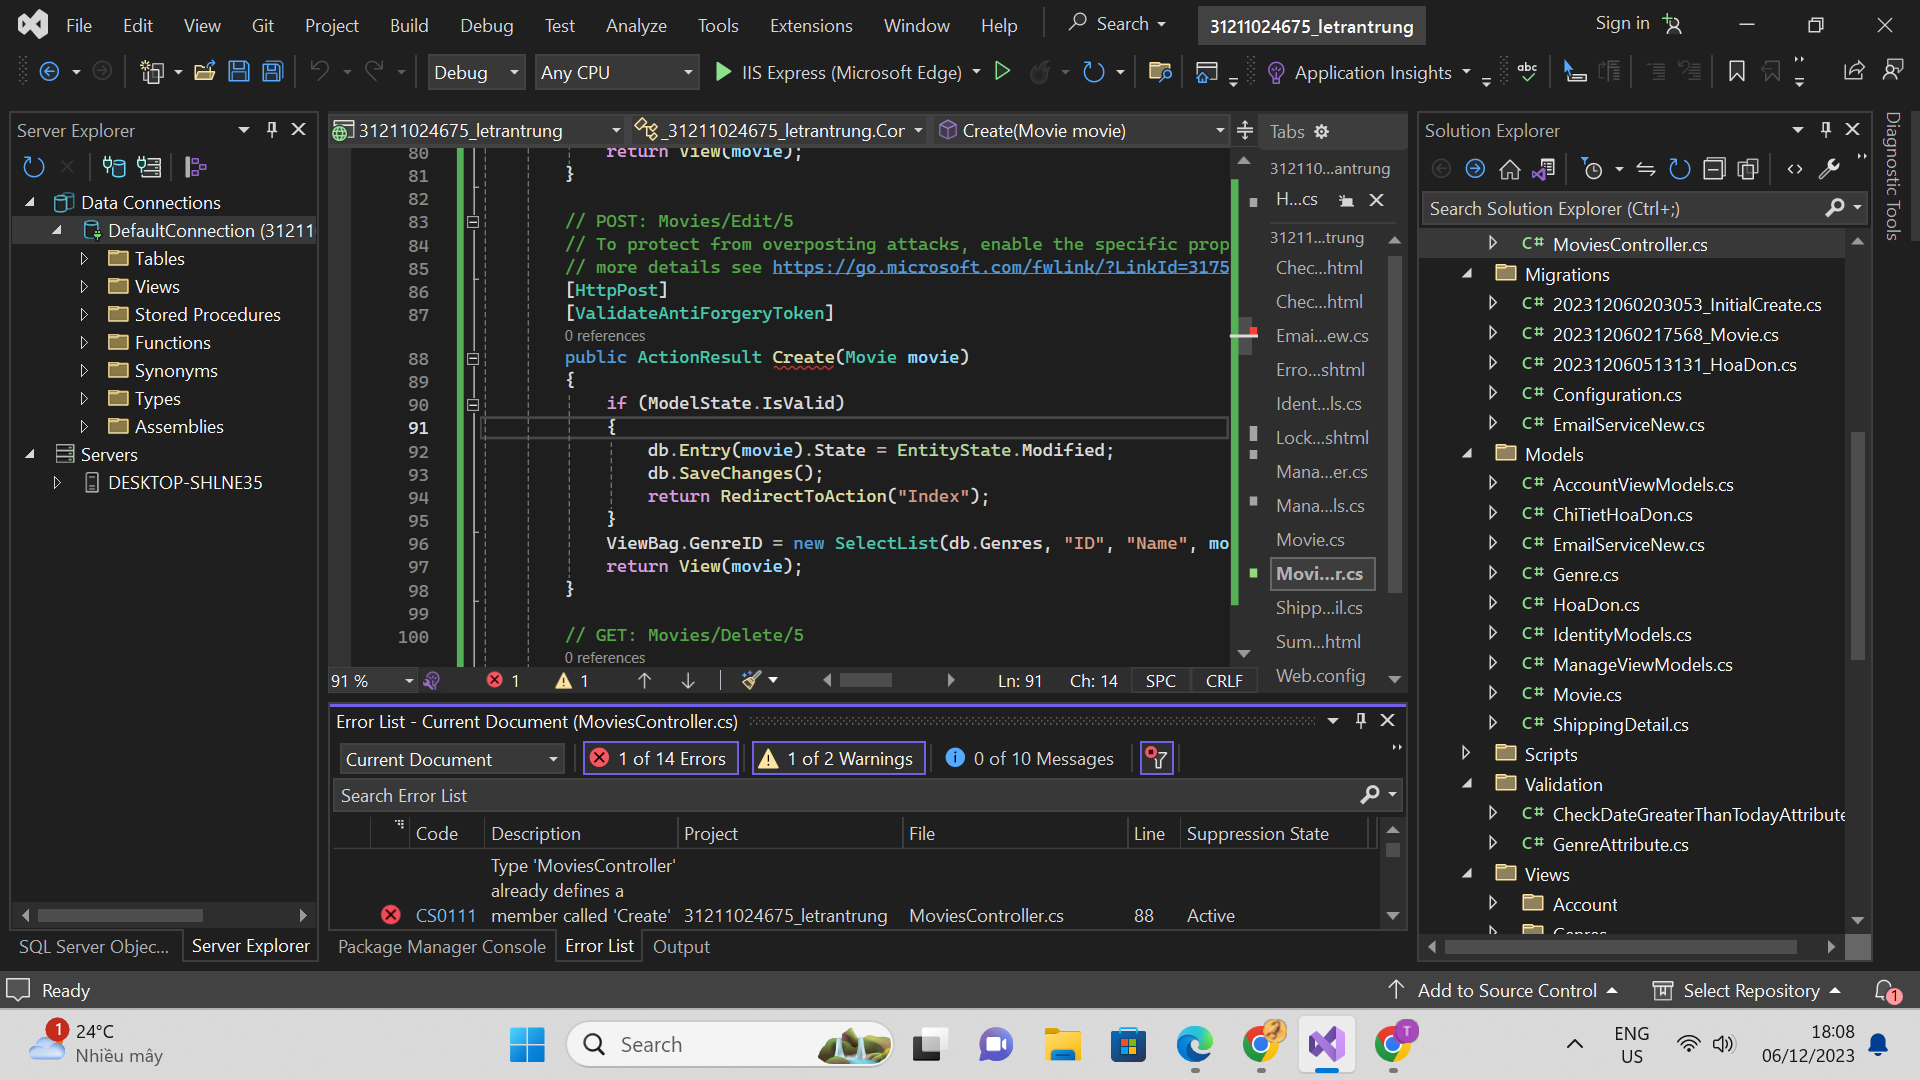Toggle the Messages filter in Error List
1920x1080 pixels.
[x=1030, y=759]
